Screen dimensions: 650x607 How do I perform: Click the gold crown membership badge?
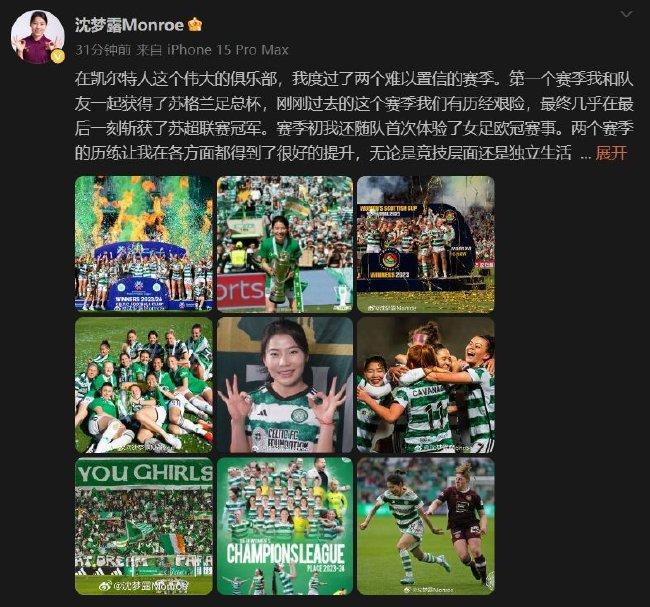(x=195, y=25)
